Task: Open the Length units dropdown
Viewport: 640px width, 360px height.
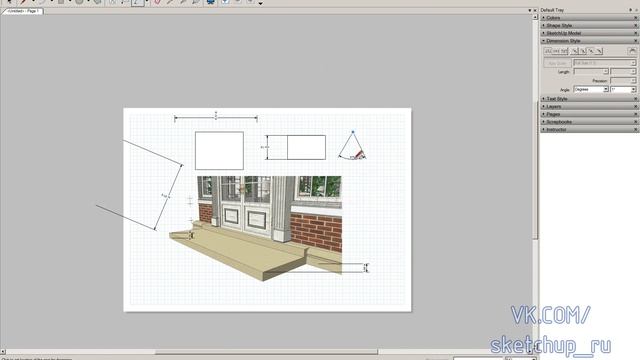Action: (x=623, y=71)
